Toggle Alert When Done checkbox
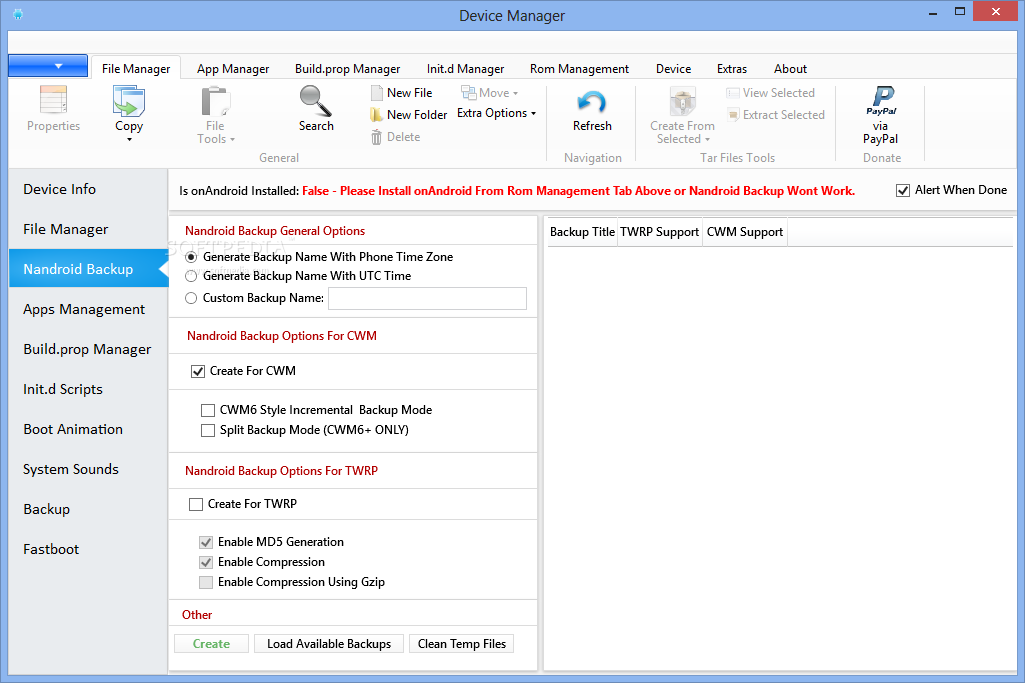 pyautogui.click(x=903, y=190)
